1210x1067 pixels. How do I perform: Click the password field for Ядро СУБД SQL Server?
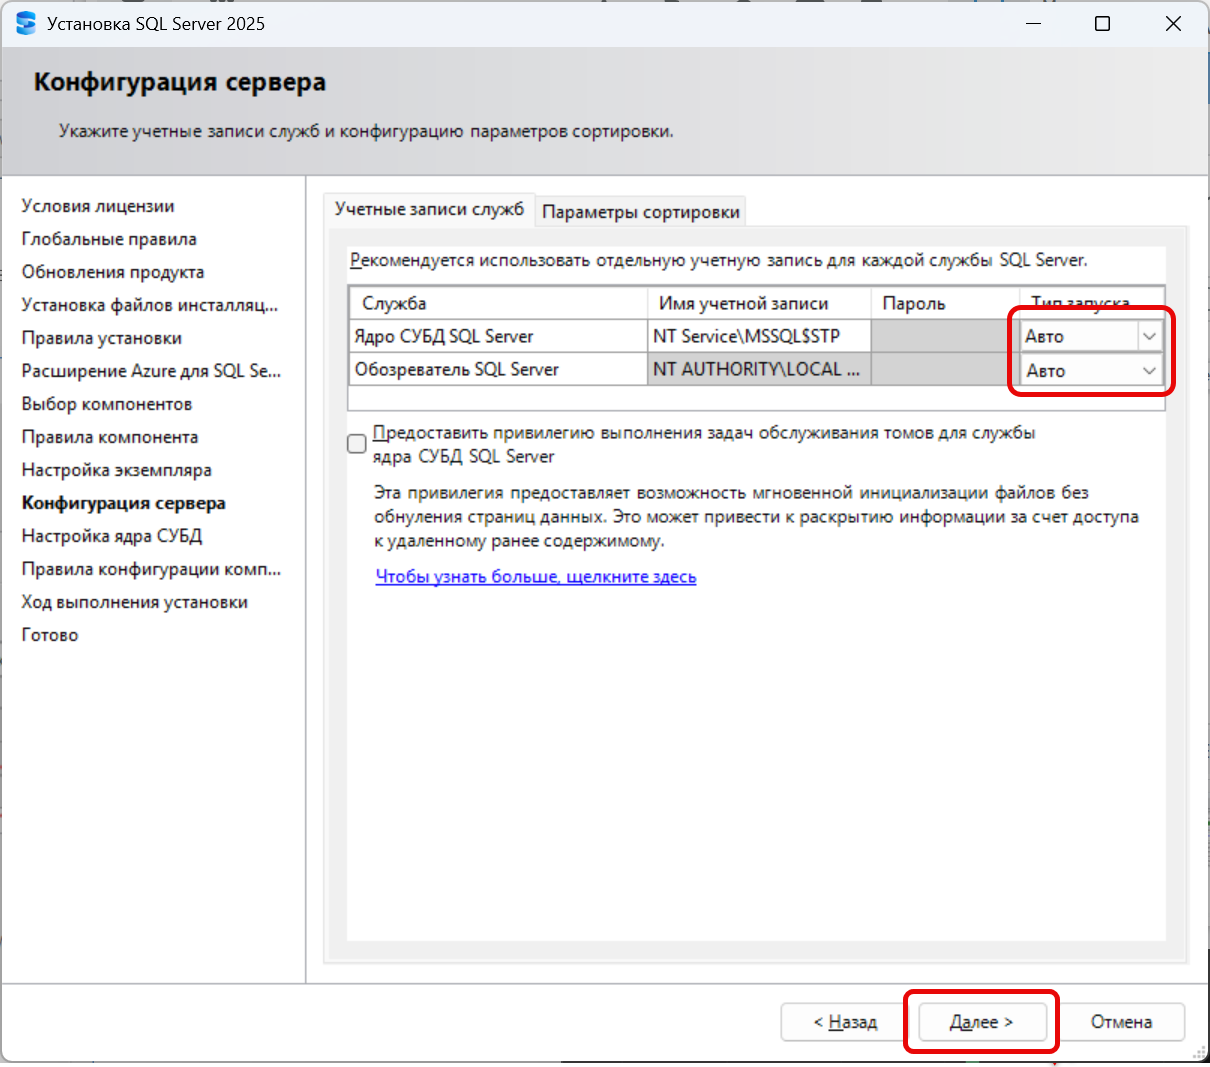click(x=945, y=336)
